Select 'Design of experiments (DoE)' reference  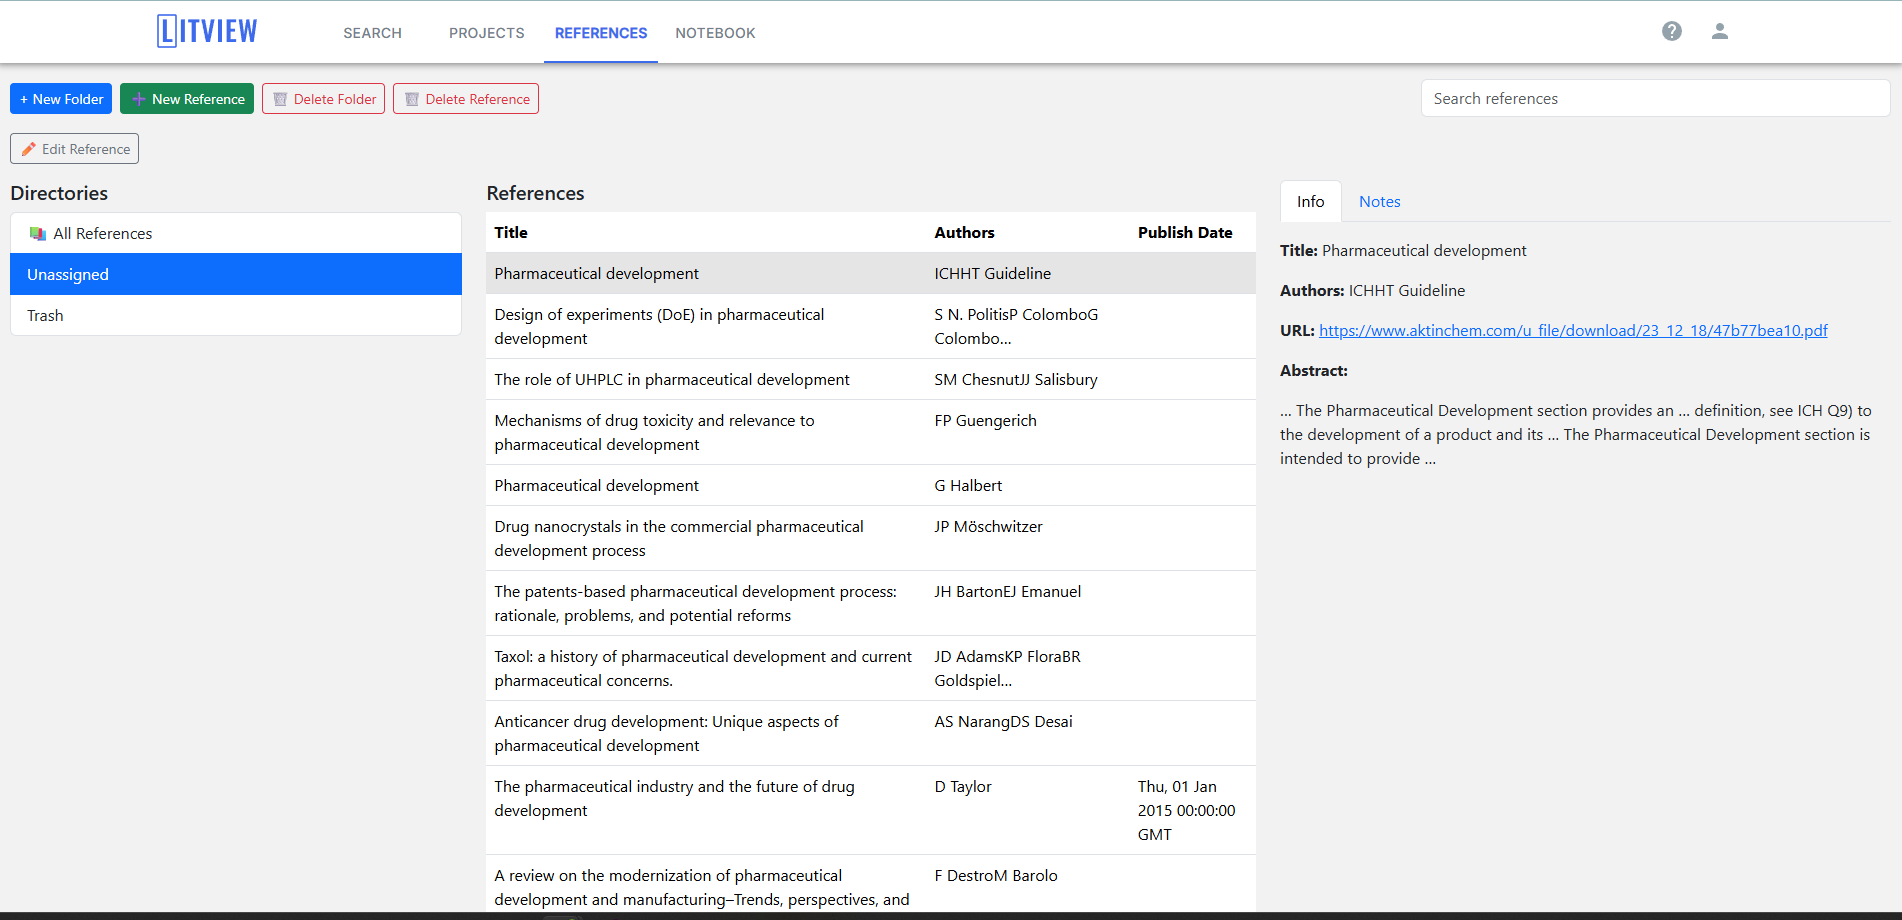coord(871,326)
